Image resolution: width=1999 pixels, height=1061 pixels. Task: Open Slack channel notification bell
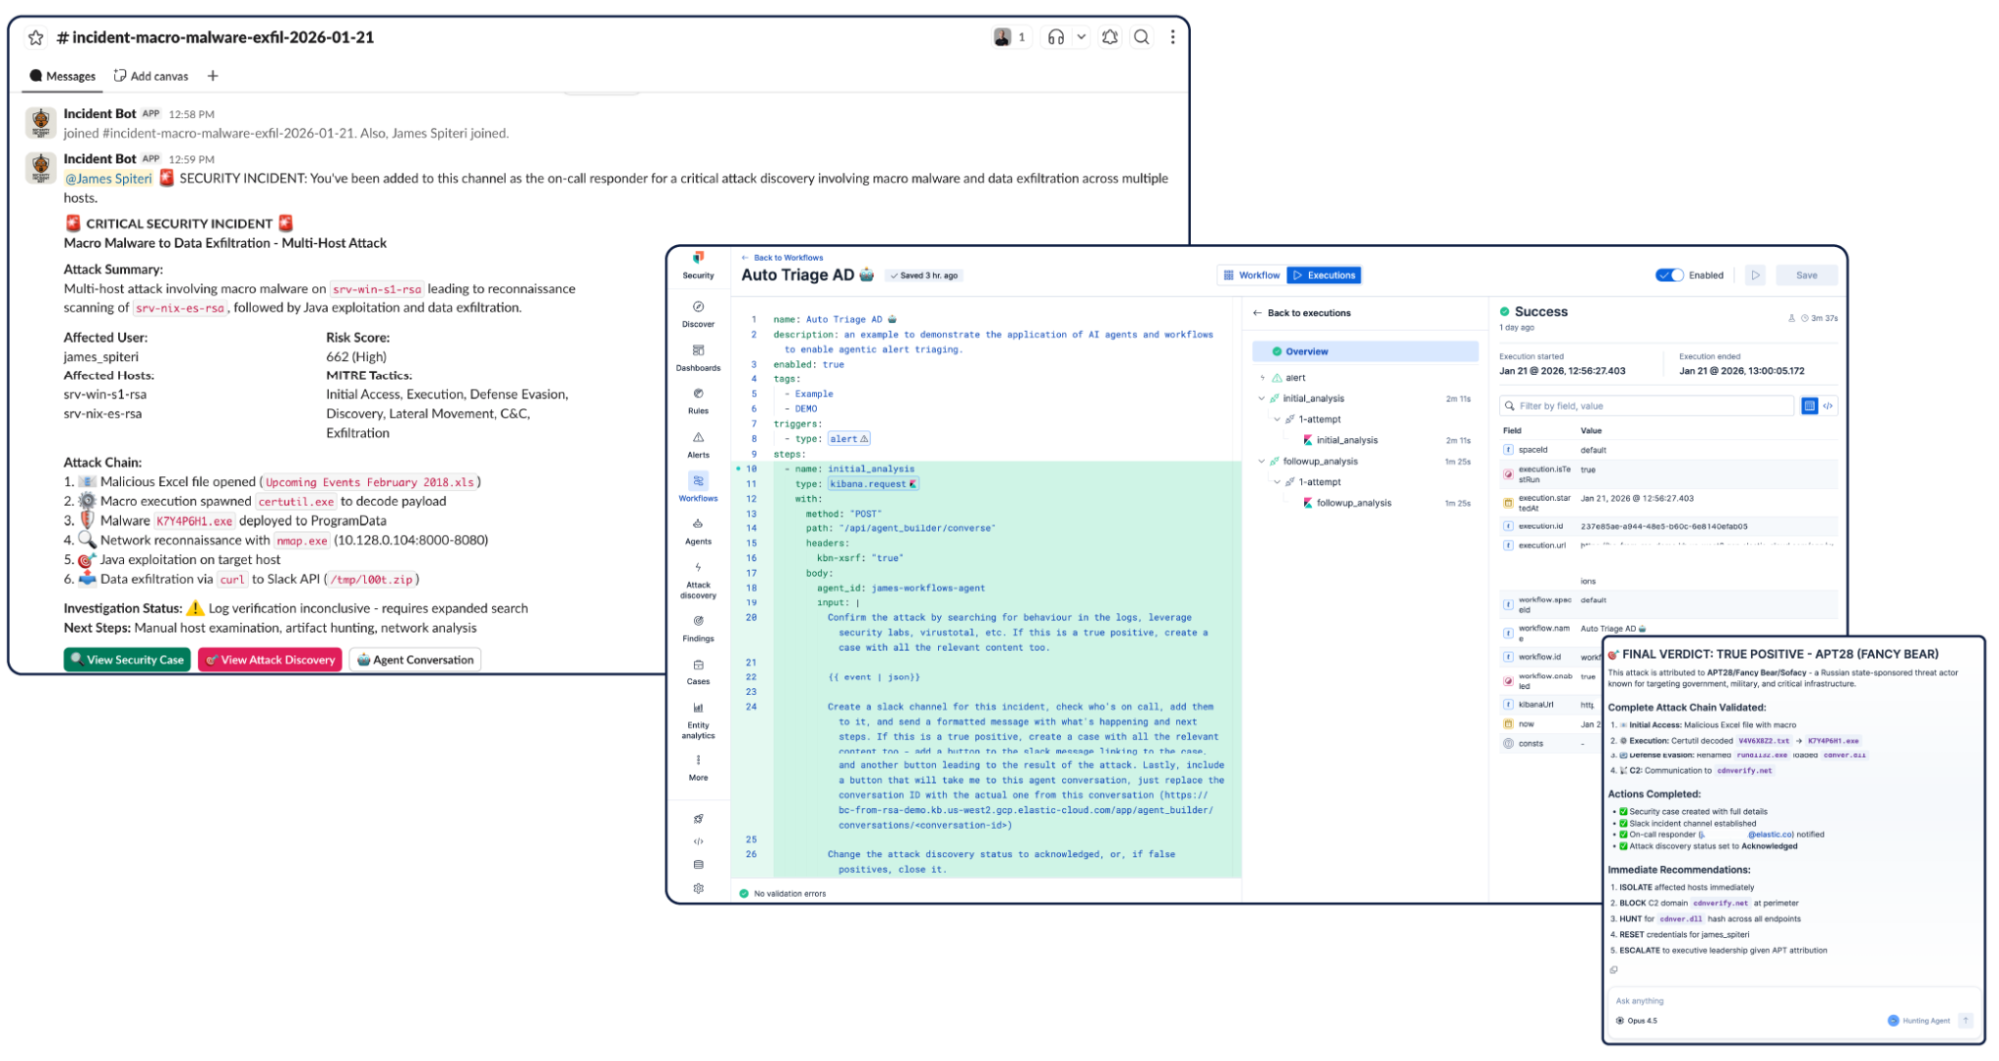click(1110, 38)
